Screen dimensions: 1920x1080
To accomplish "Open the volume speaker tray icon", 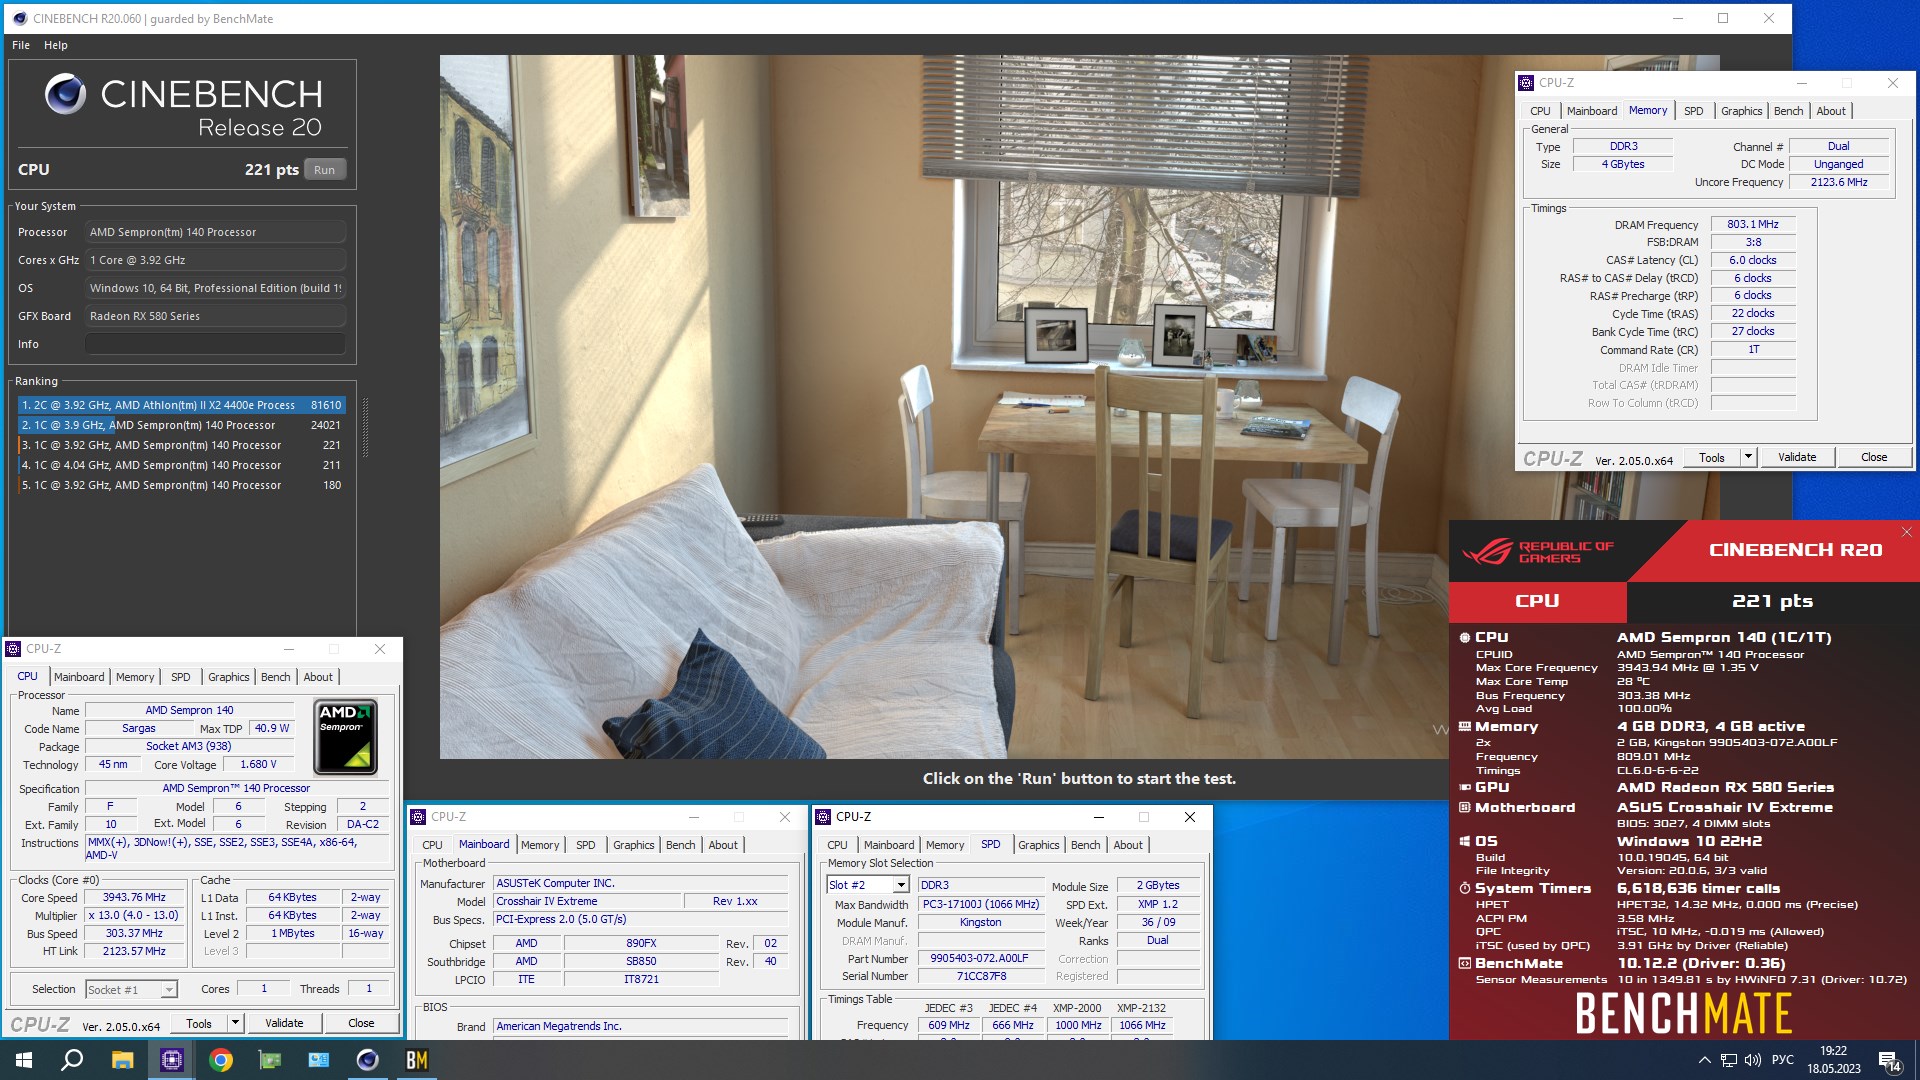I will click(x=1752, y=1060).
